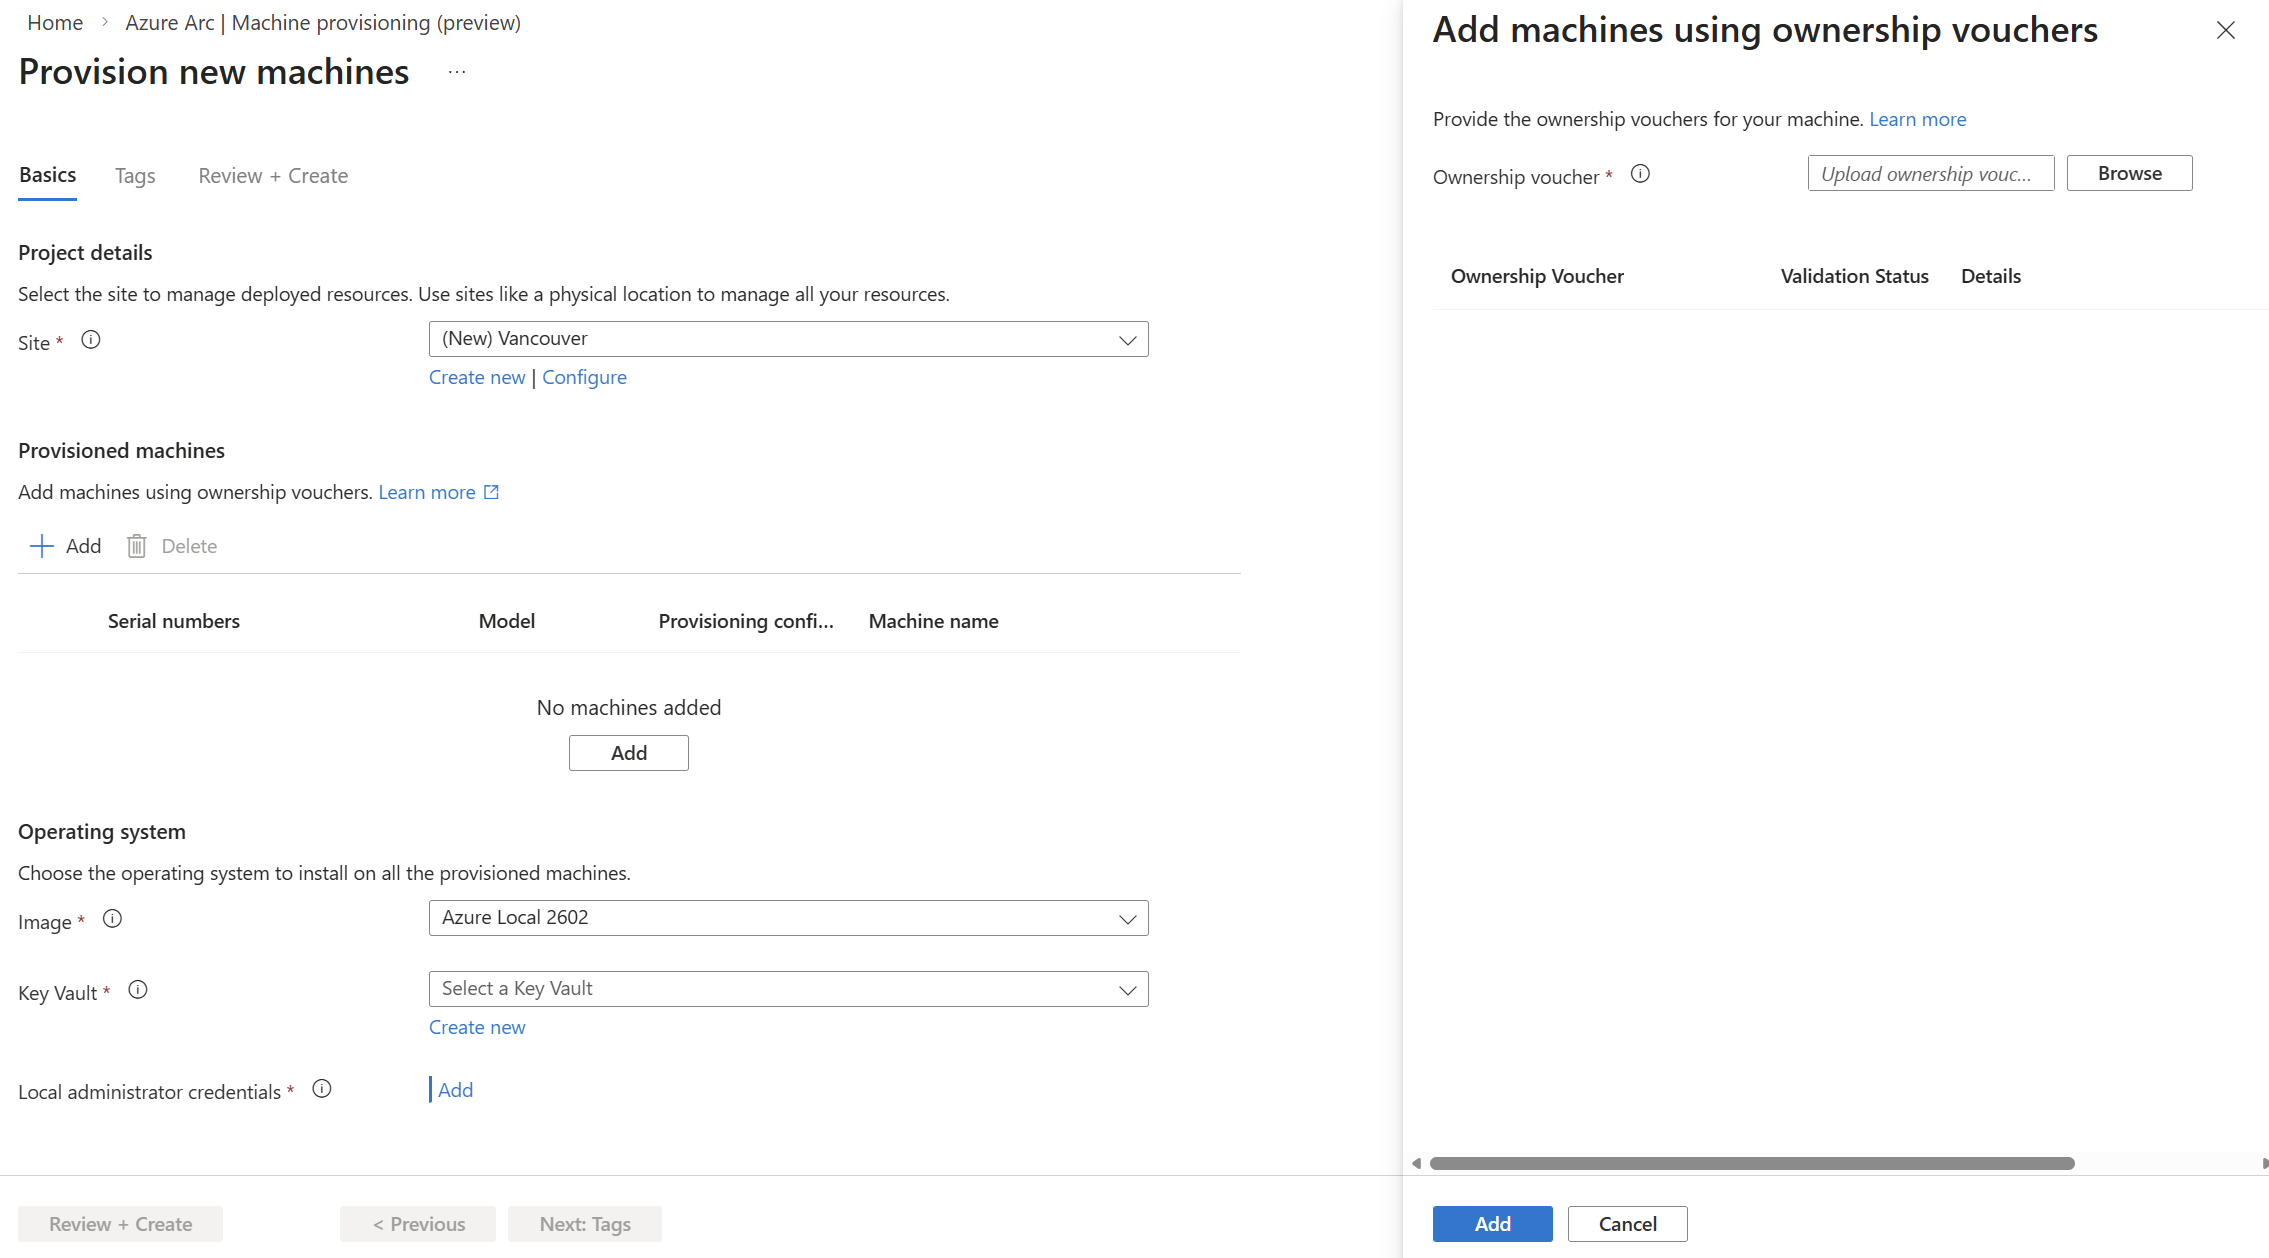
Task: Expand the Site dropdown showing Vancouver
Action: (788, 339)
